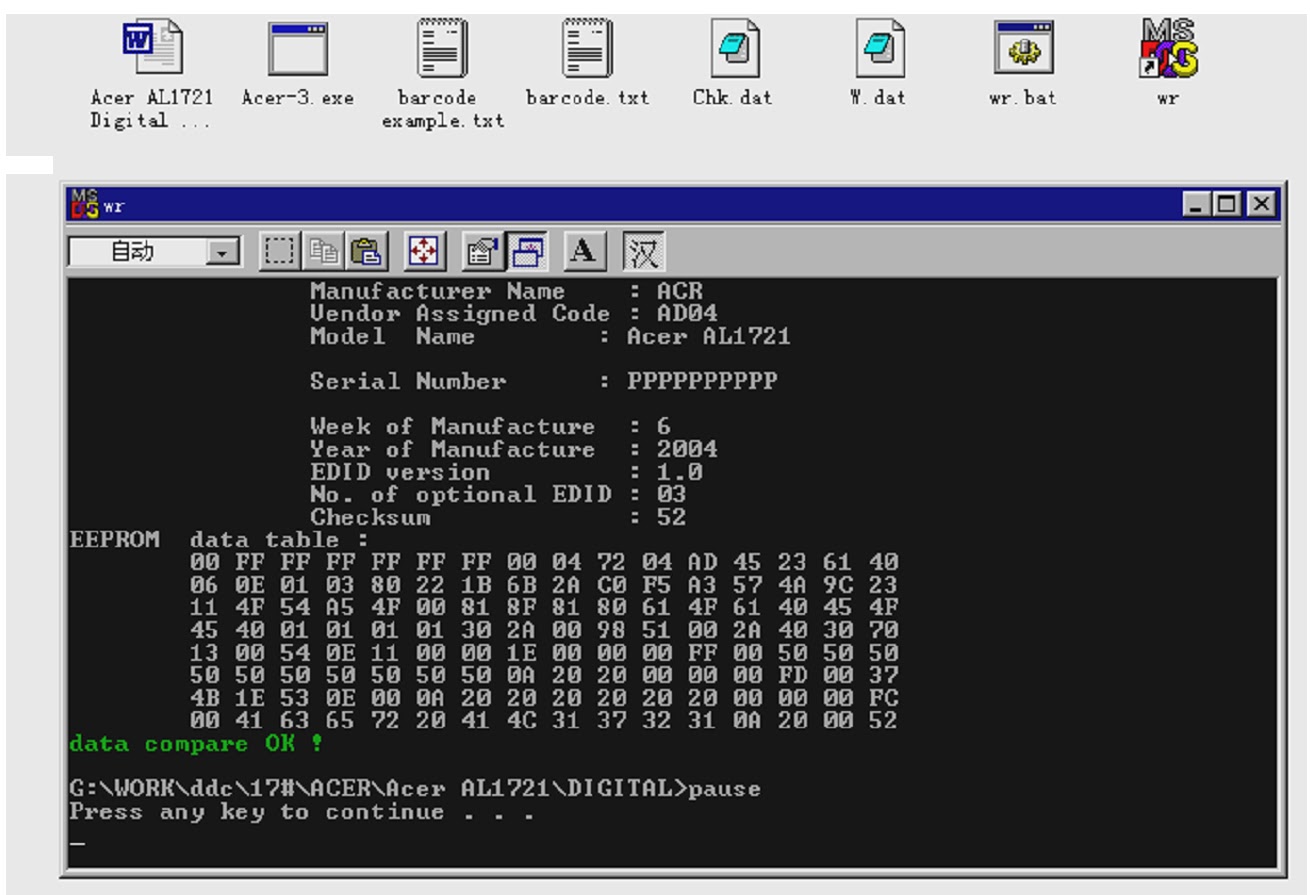Click the hex row starting '06 0E 01 03'
The width and height of the screenshot is (1310, 895).
tap(543, 586)
